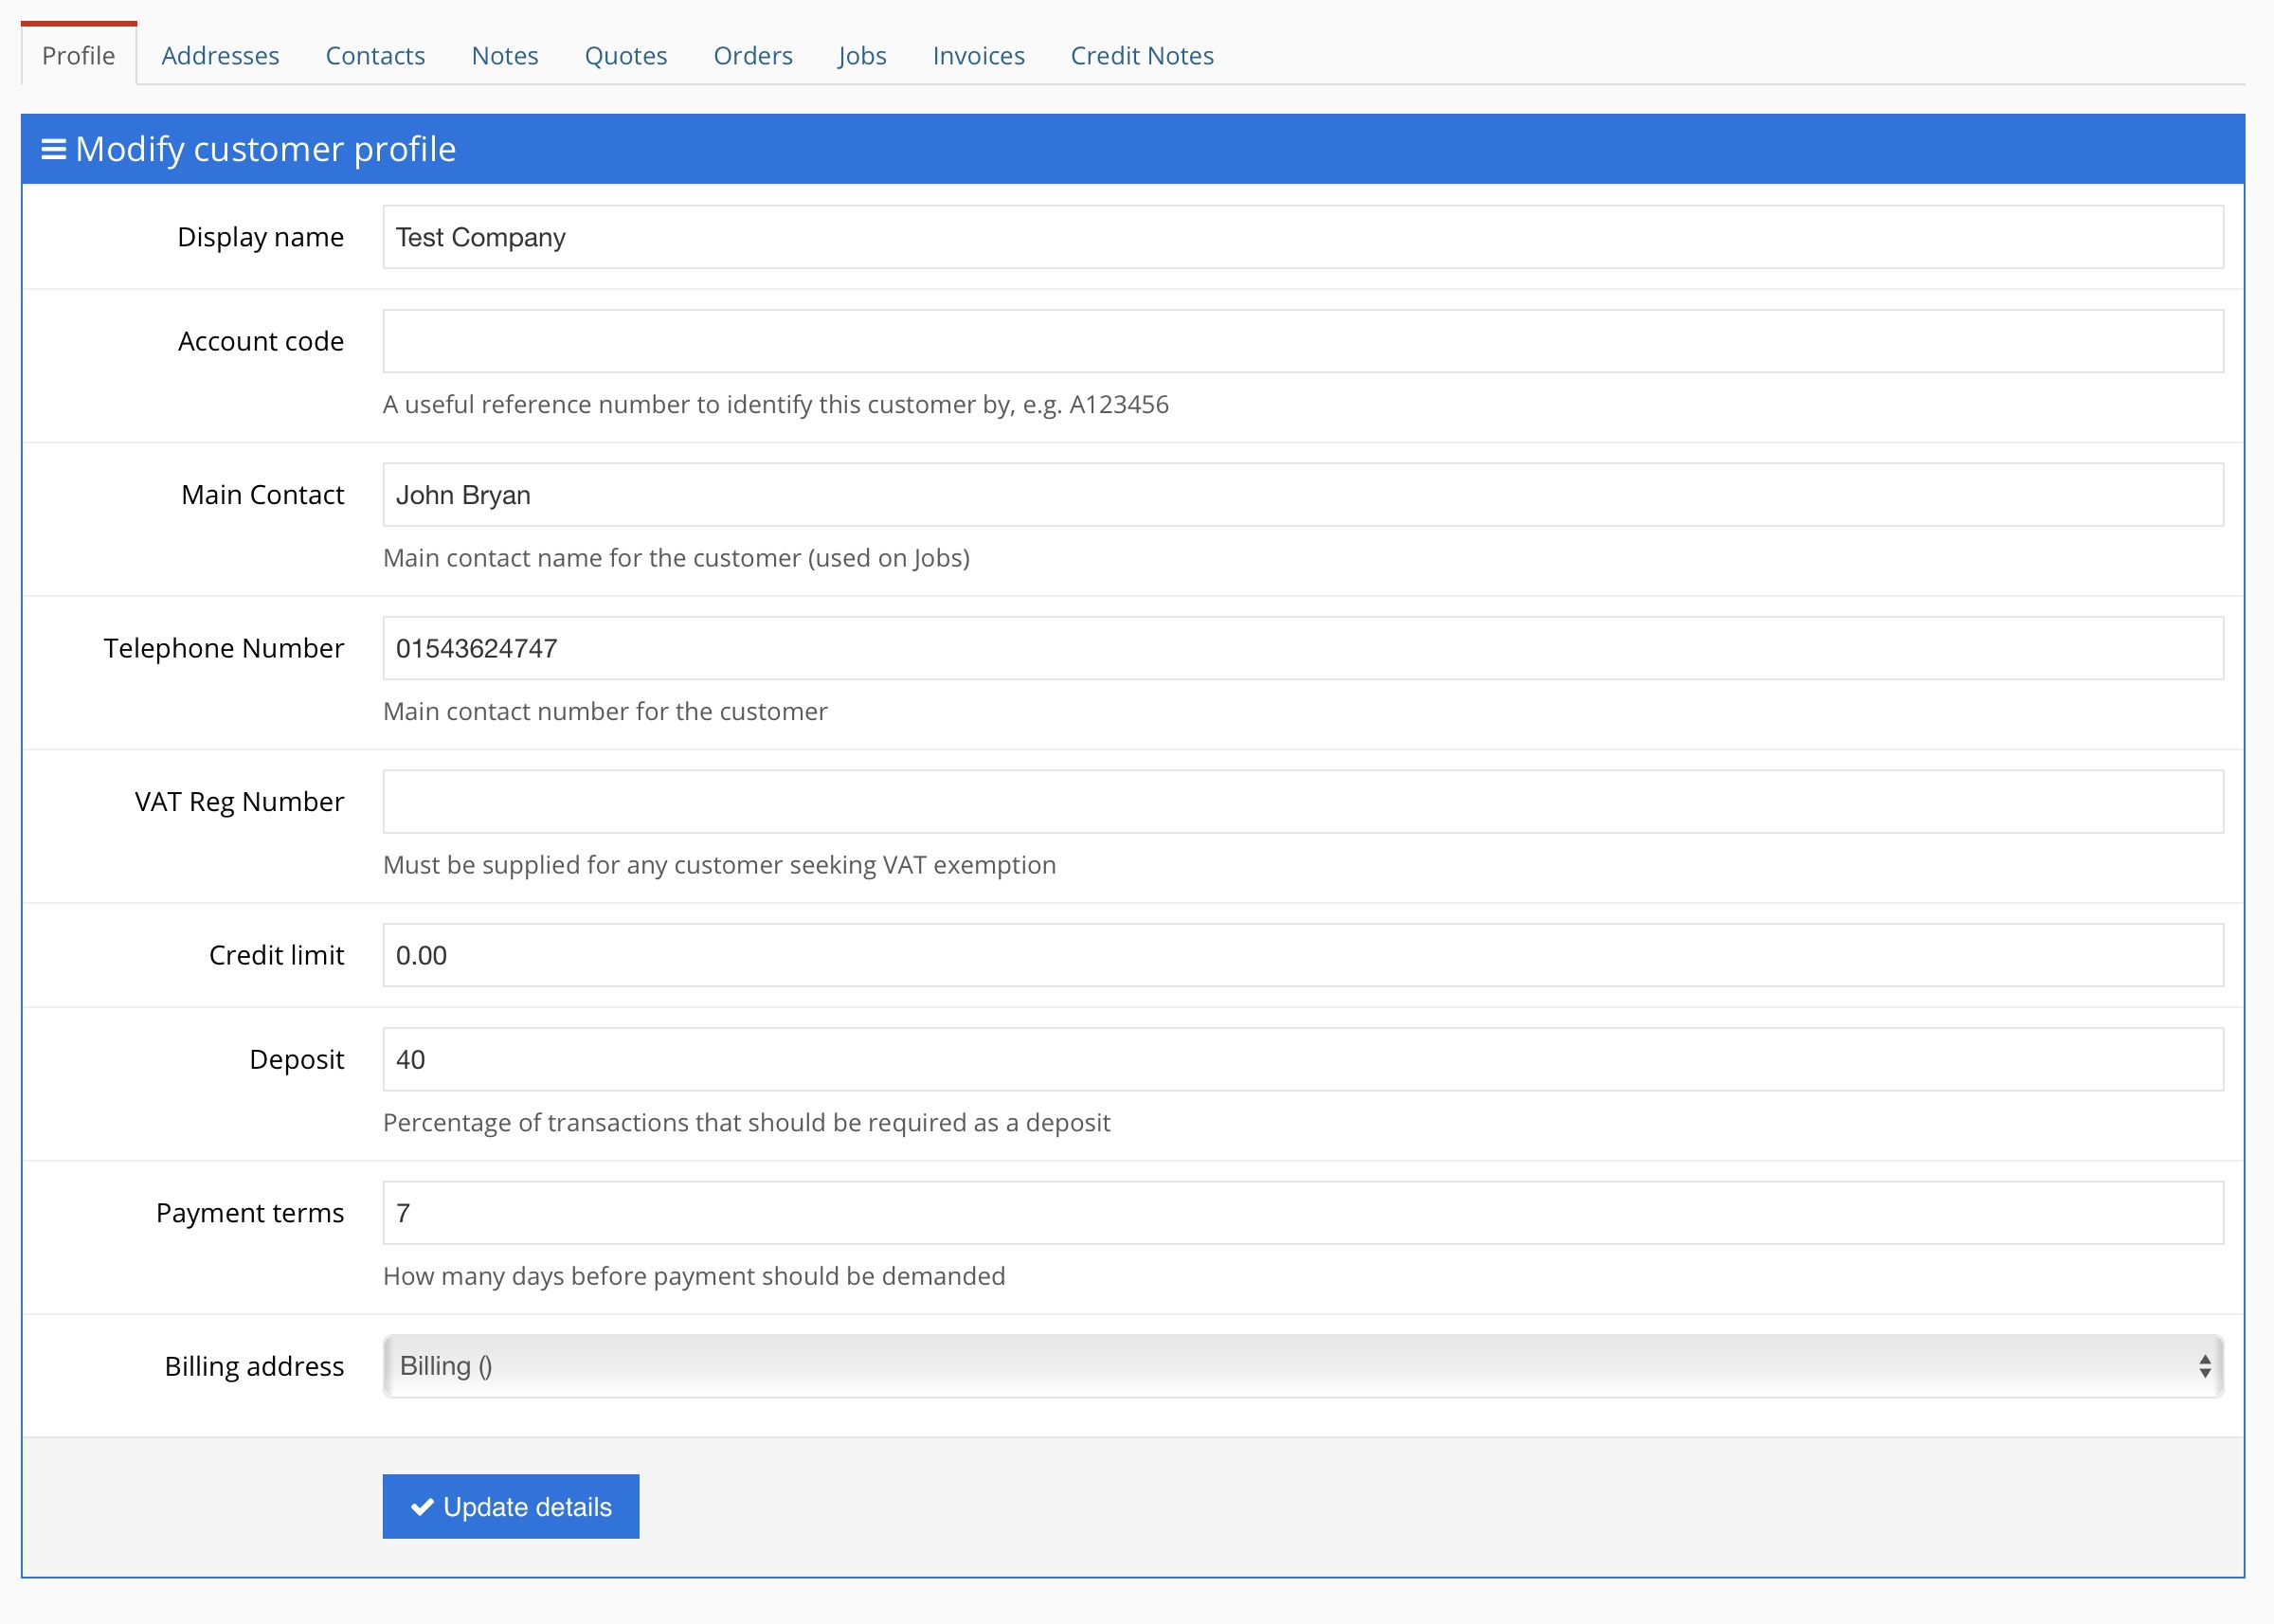Focus the Credit limit input
Viewport: 2274px width, 1624px height.
tap(1302, 955)
